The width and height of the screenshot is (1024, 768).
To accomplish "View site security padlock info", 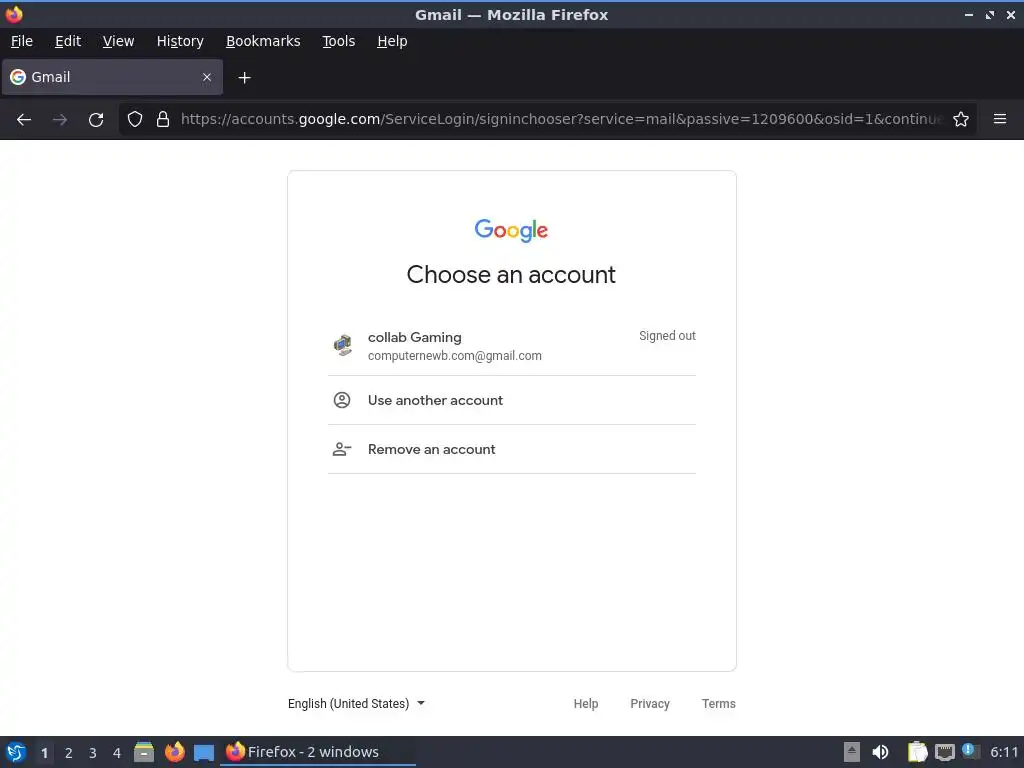I will (x=163, y=120).
